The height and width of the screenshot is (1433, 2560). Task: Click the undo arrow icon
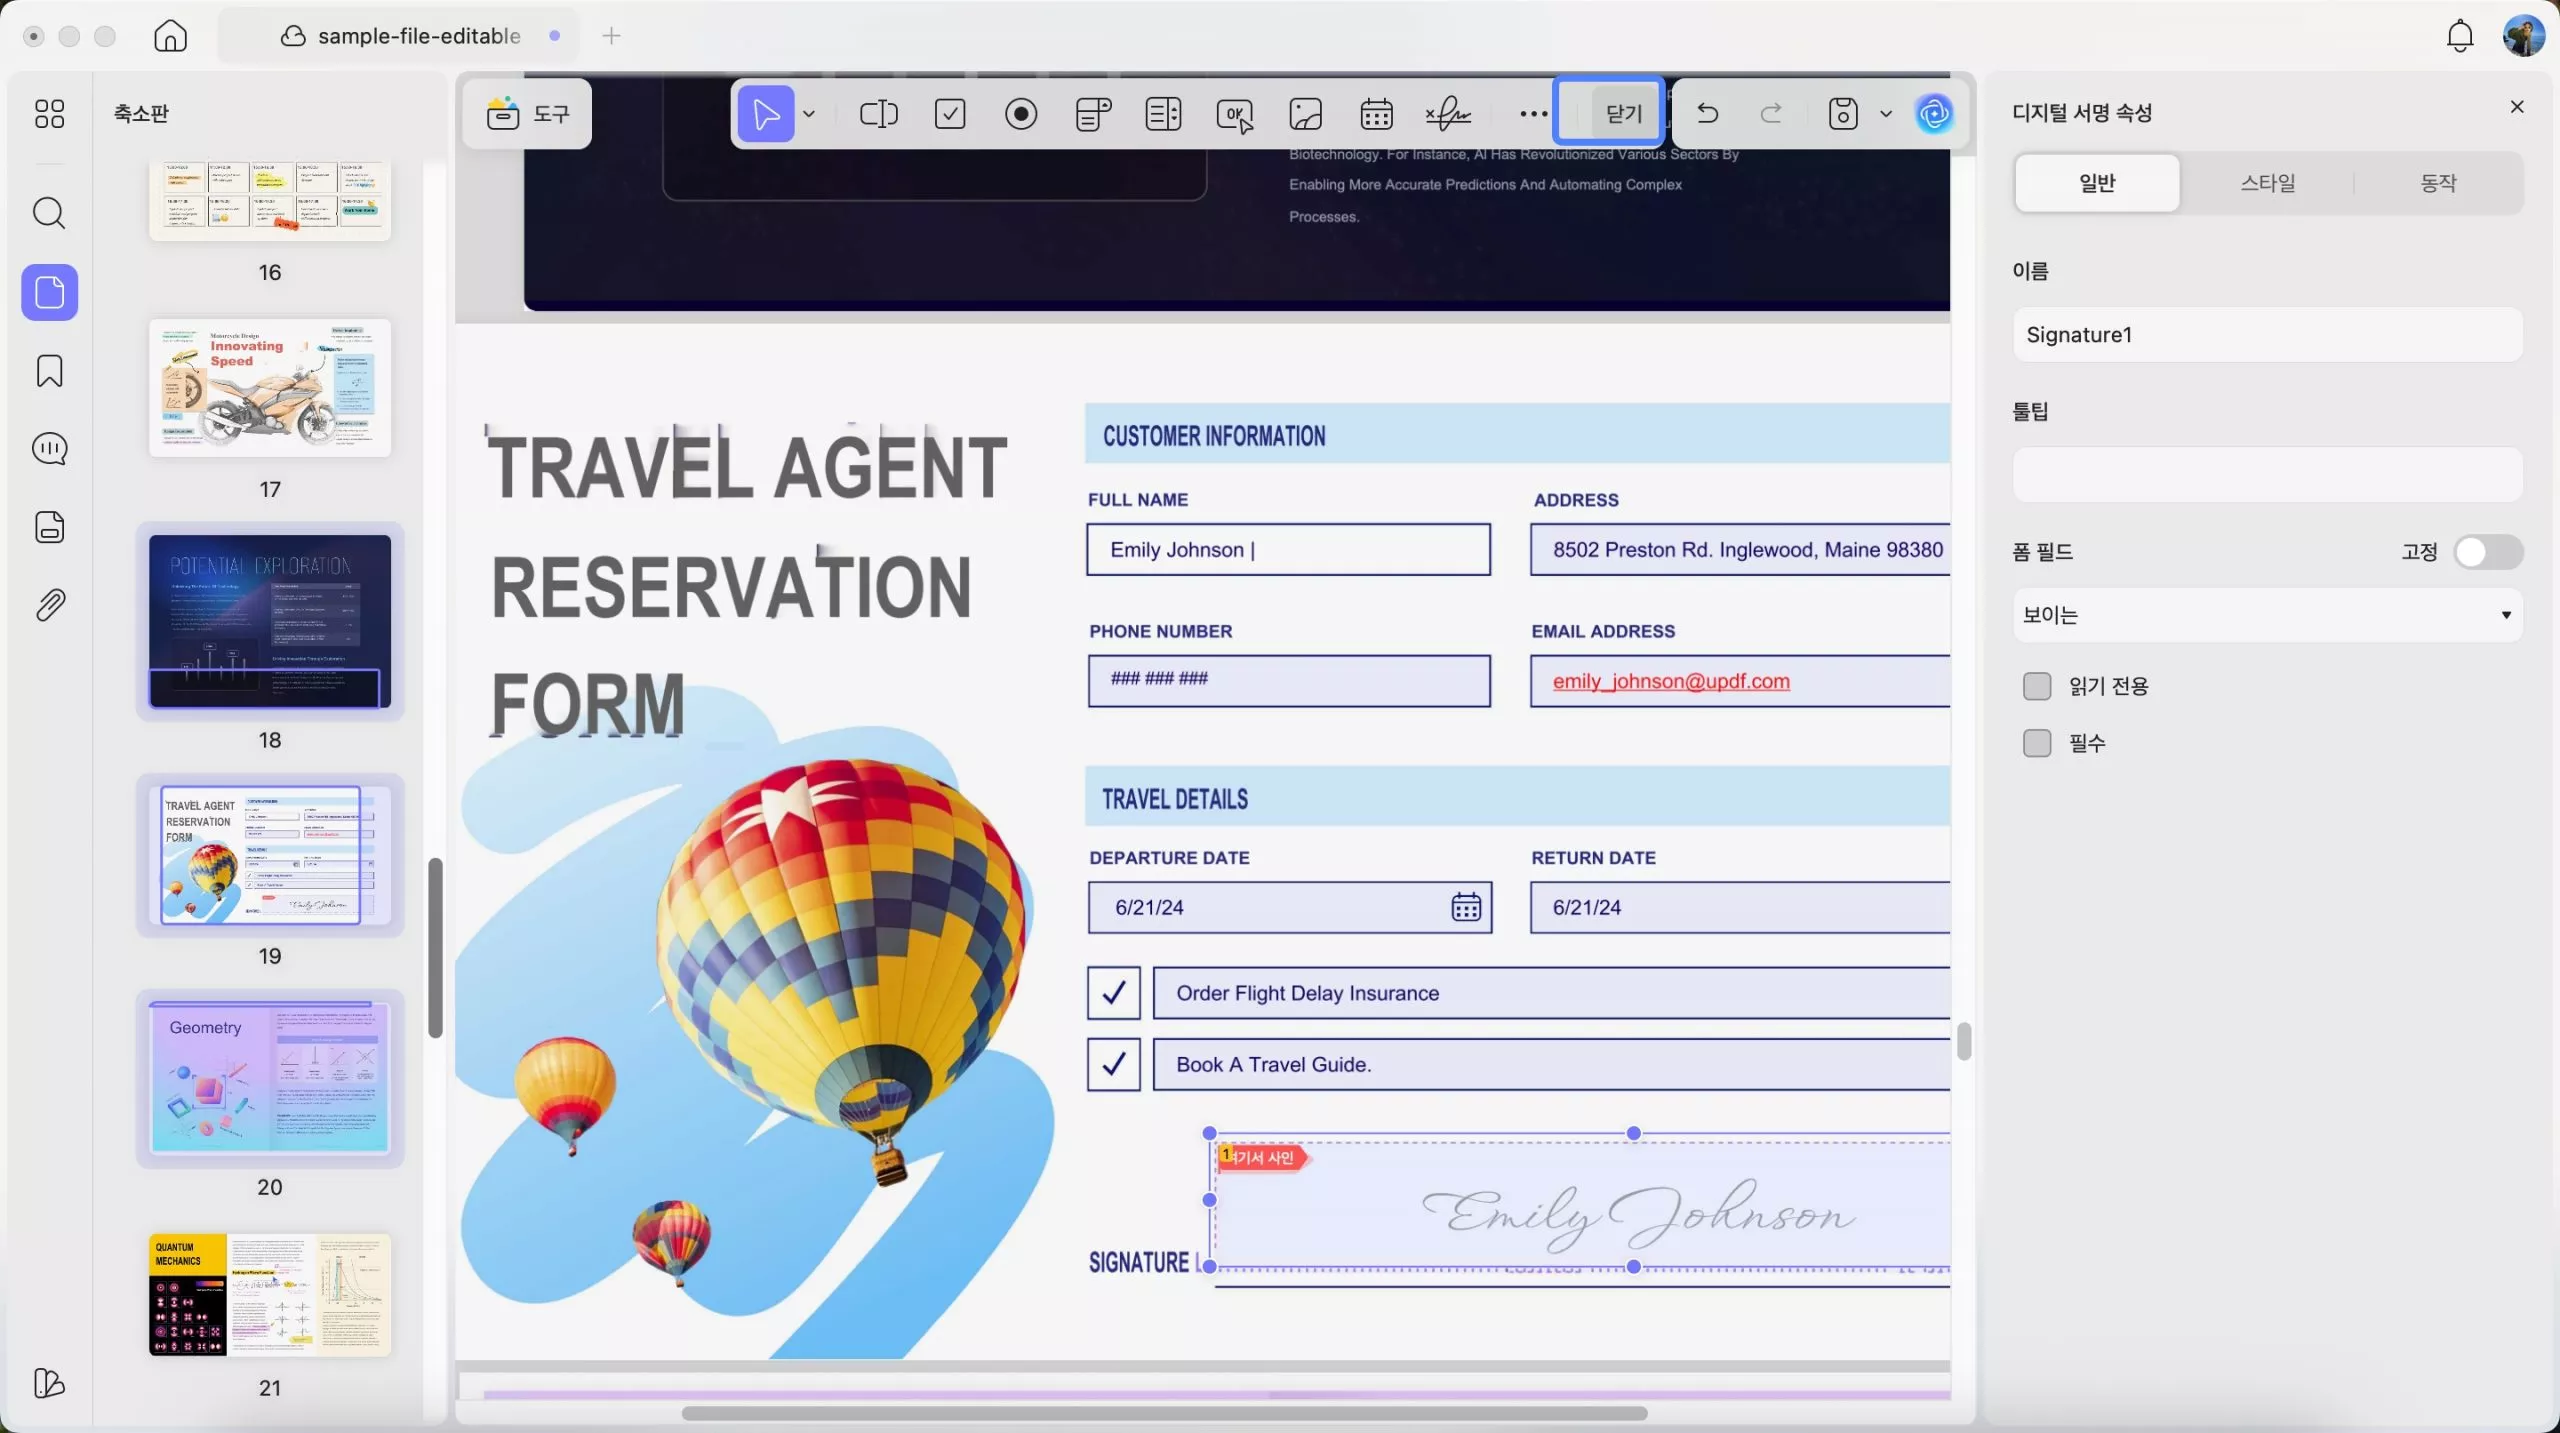click(1708, 113)
